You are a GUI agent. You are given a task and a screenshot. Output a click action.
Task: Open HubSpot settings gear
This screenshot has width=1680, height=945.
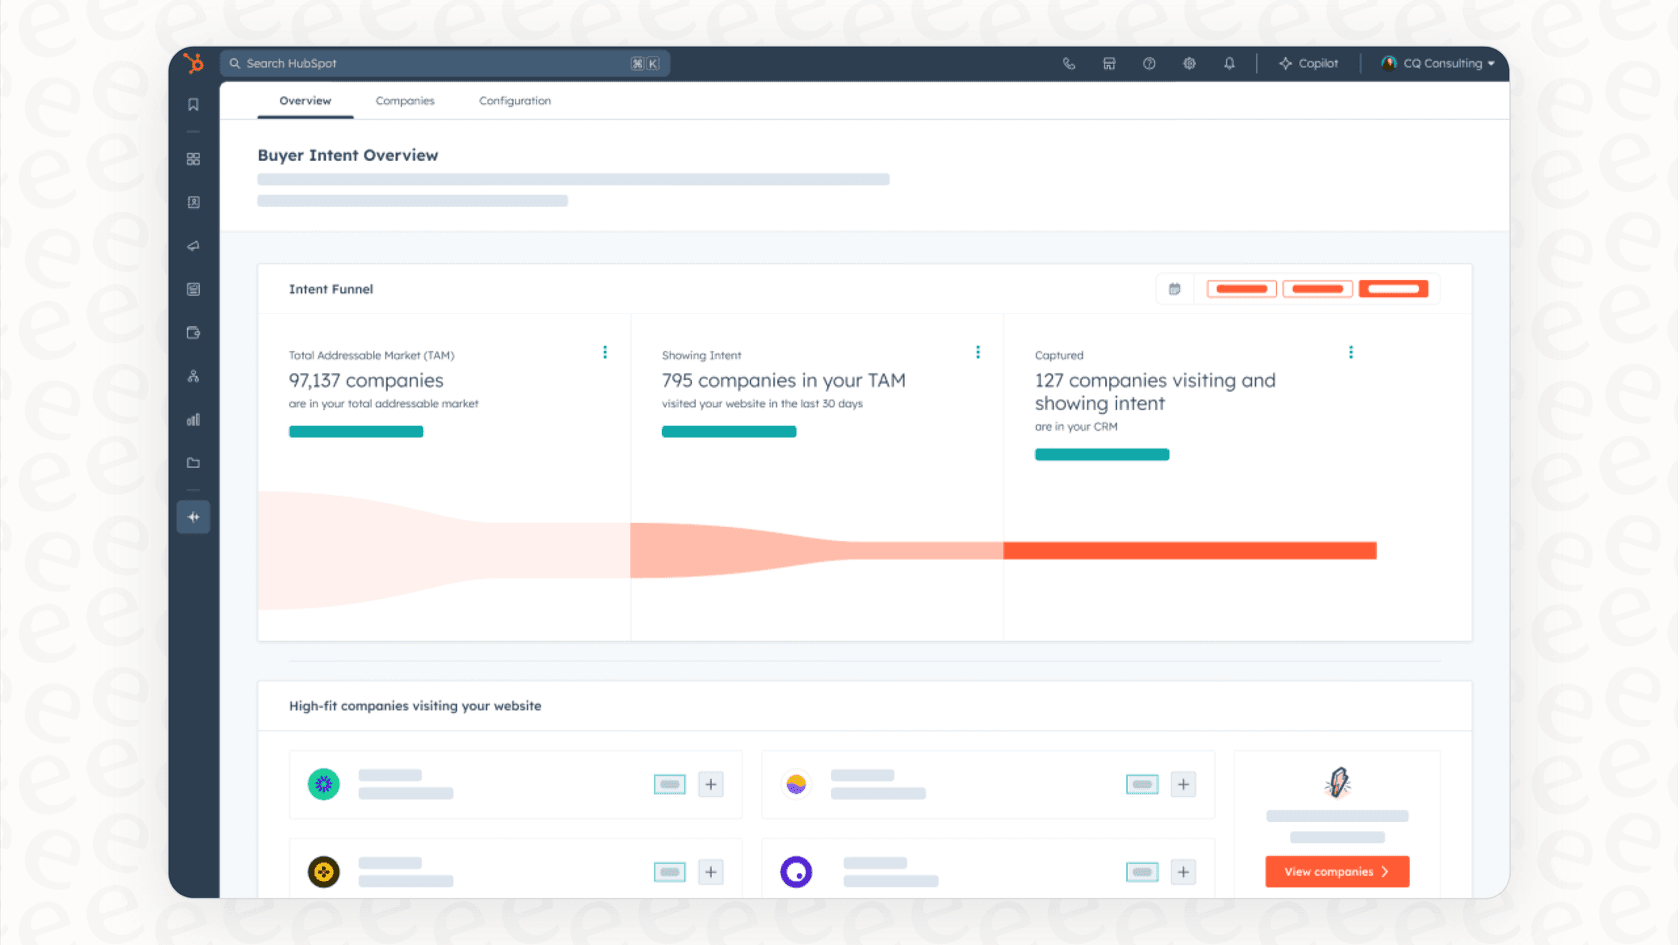(1189, 63)
